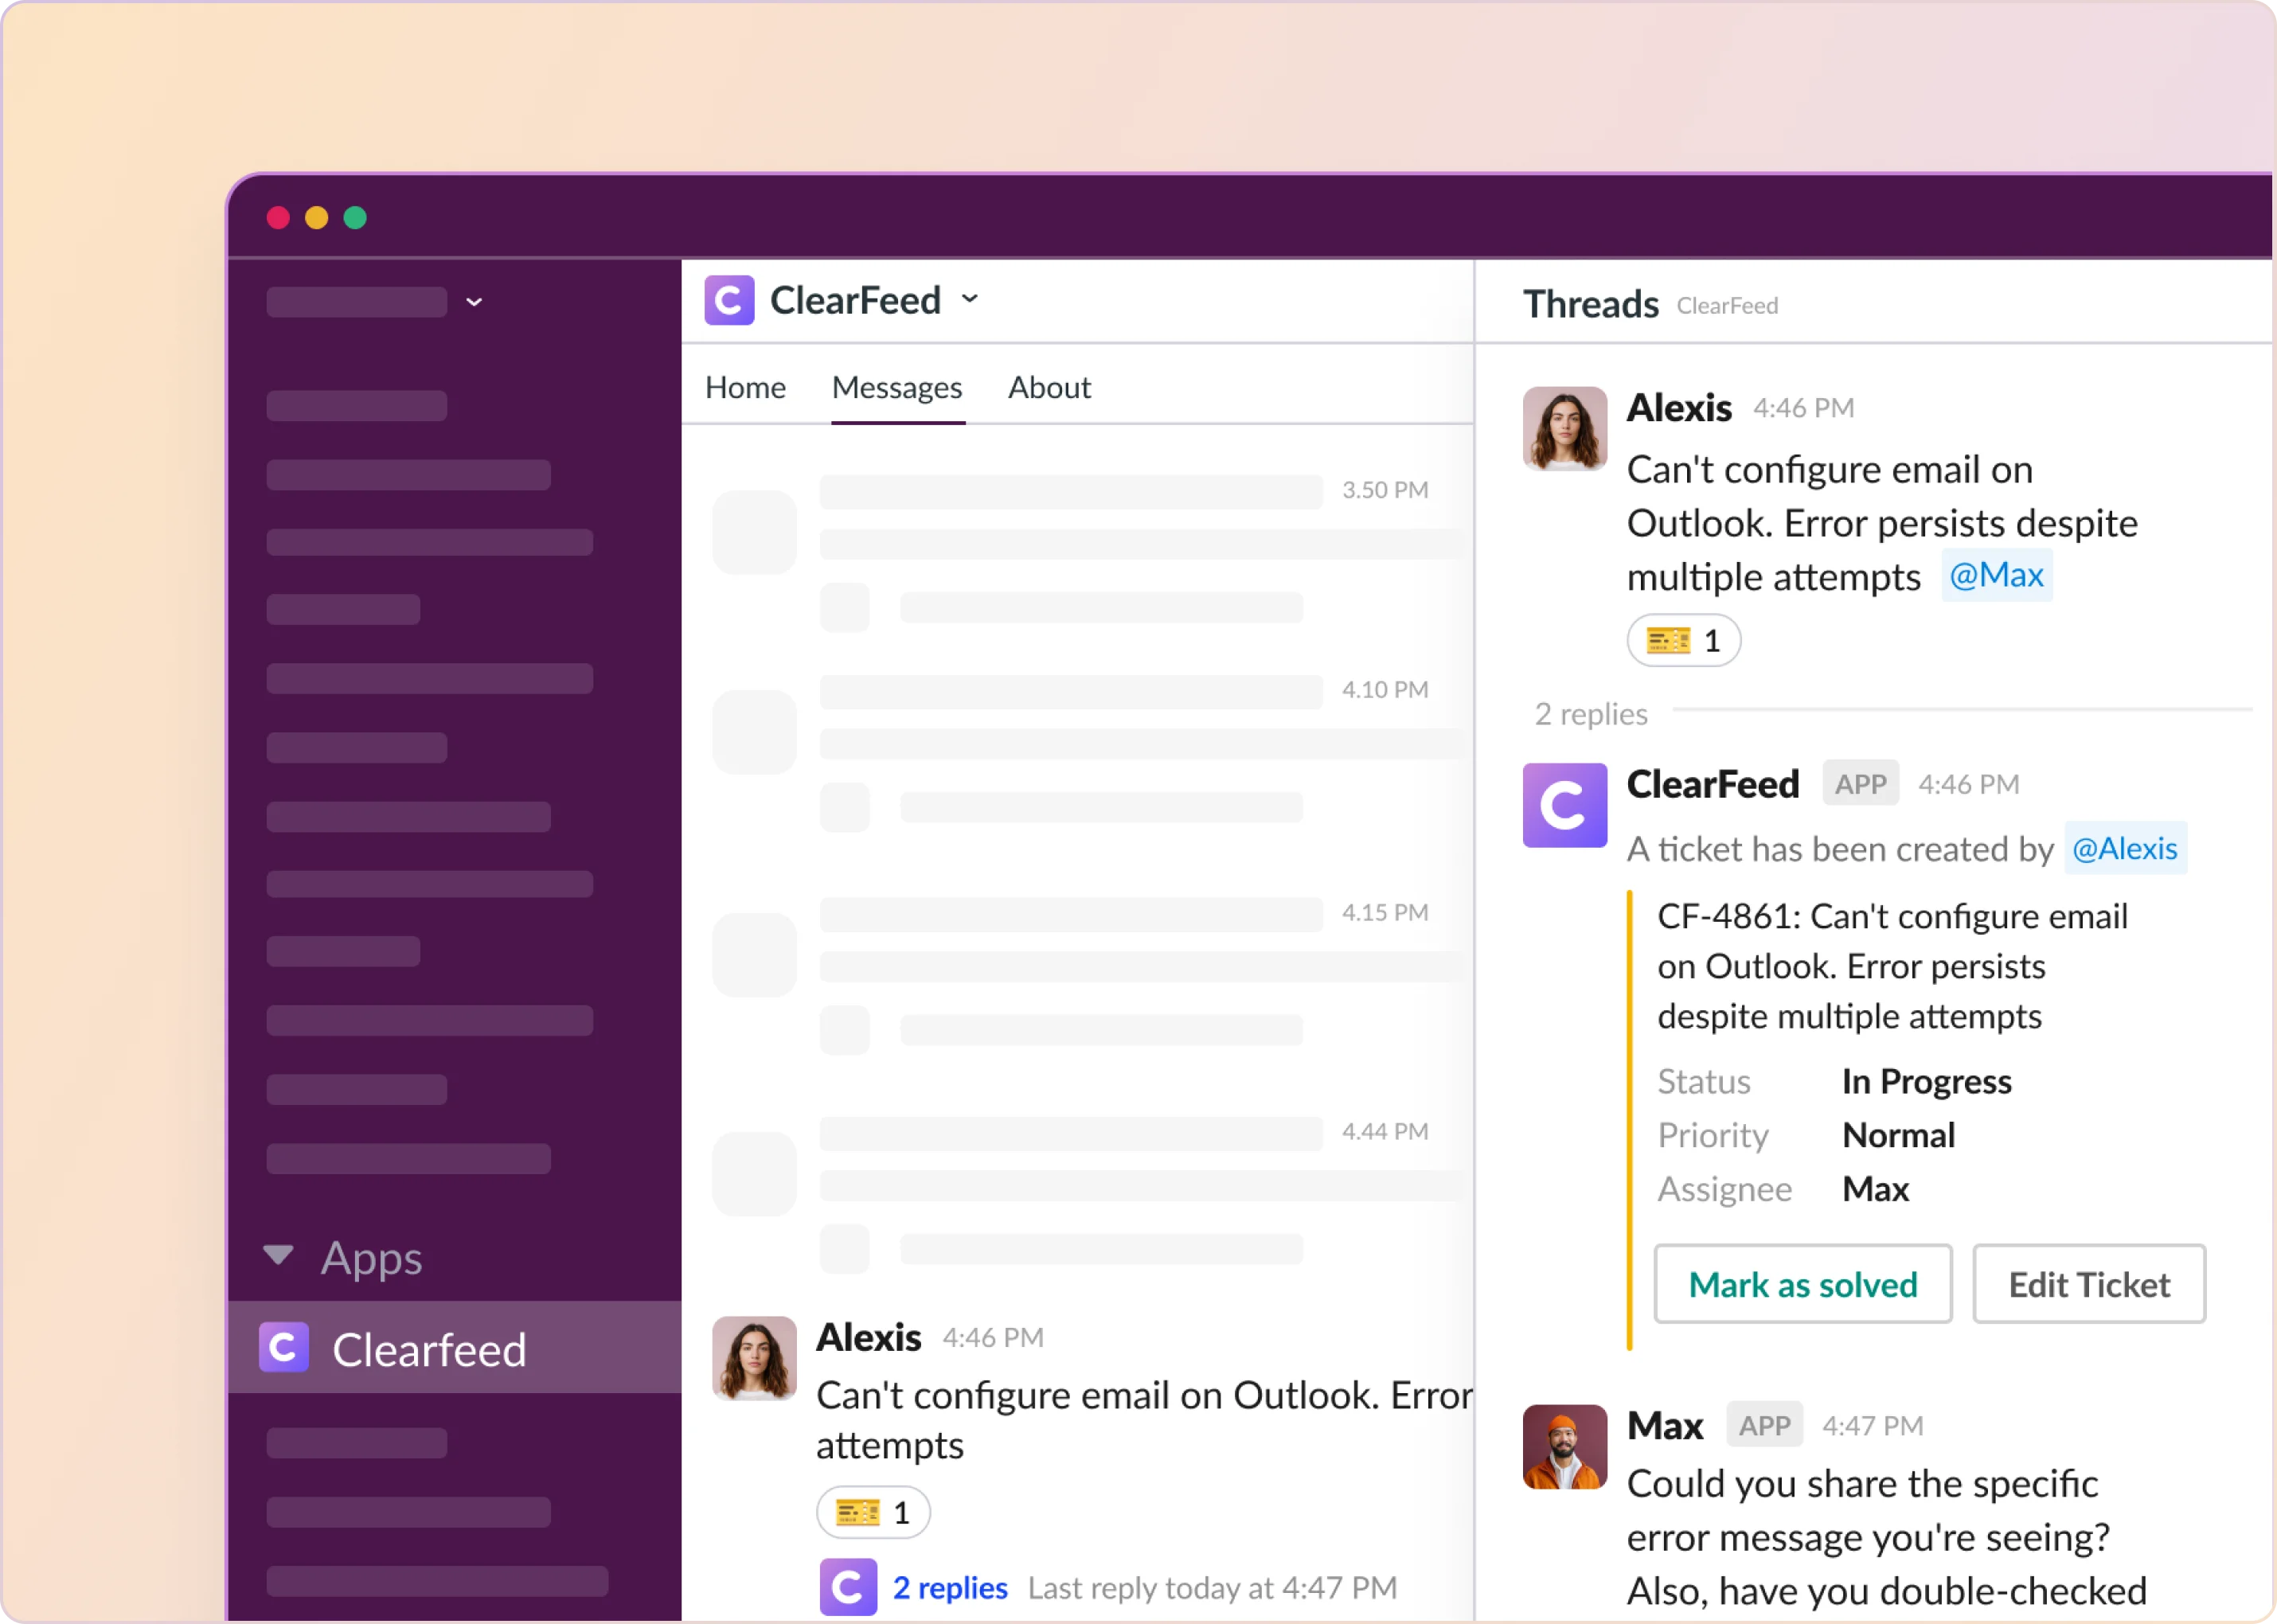
Task: Click the @Alexis mention in the ticket notification
Action: (x=2125, y=848)
